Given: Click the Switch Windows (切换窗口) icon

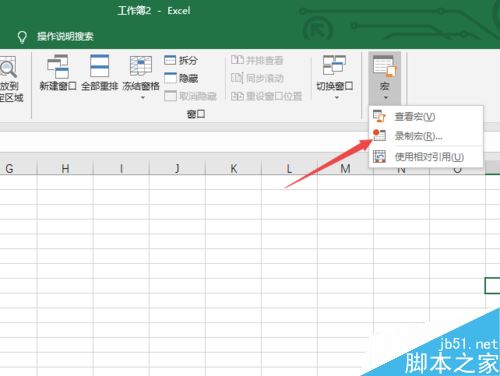Looking at the screenshot, I should (x=334, y=65).
